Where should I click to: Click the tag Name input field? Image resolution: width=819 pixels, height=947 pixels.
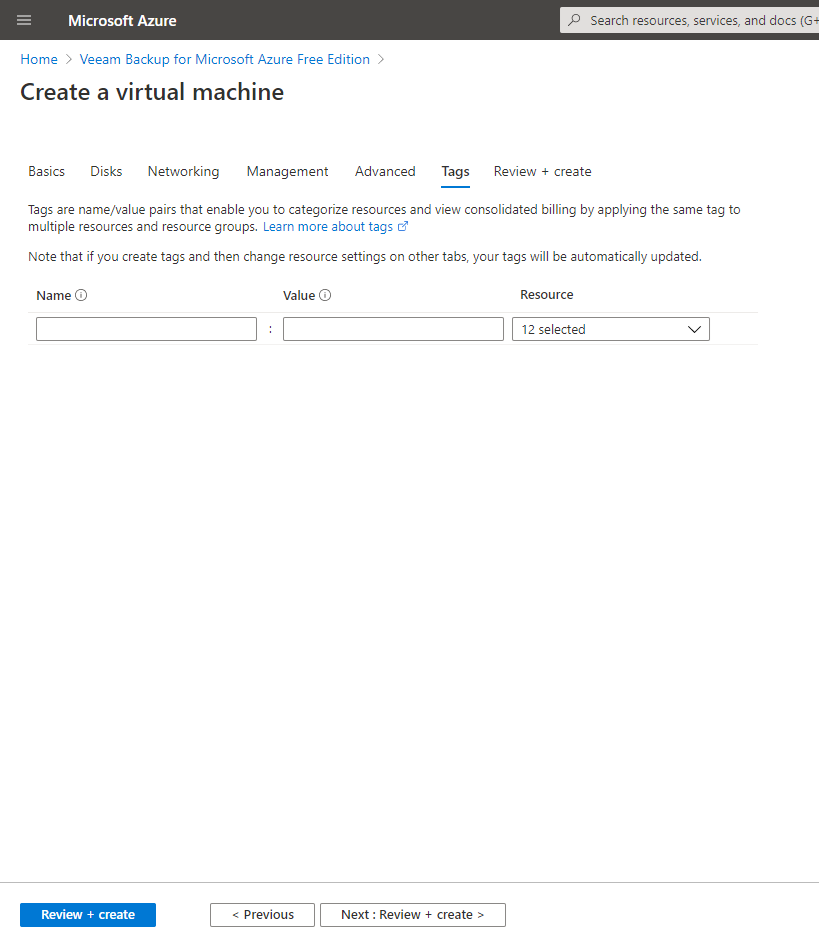pyautogui.click(x=146, y=329)
